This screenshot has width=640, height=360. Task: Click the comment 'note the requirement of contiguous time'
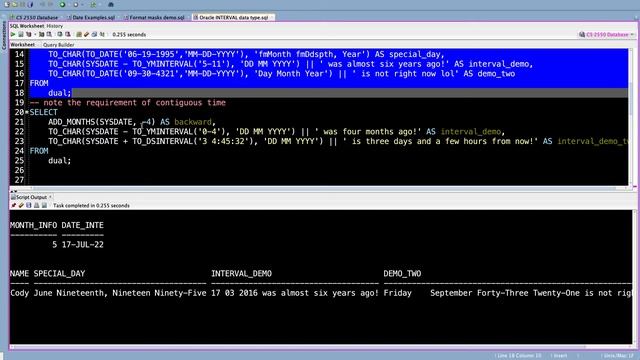(x=135, y=102)
